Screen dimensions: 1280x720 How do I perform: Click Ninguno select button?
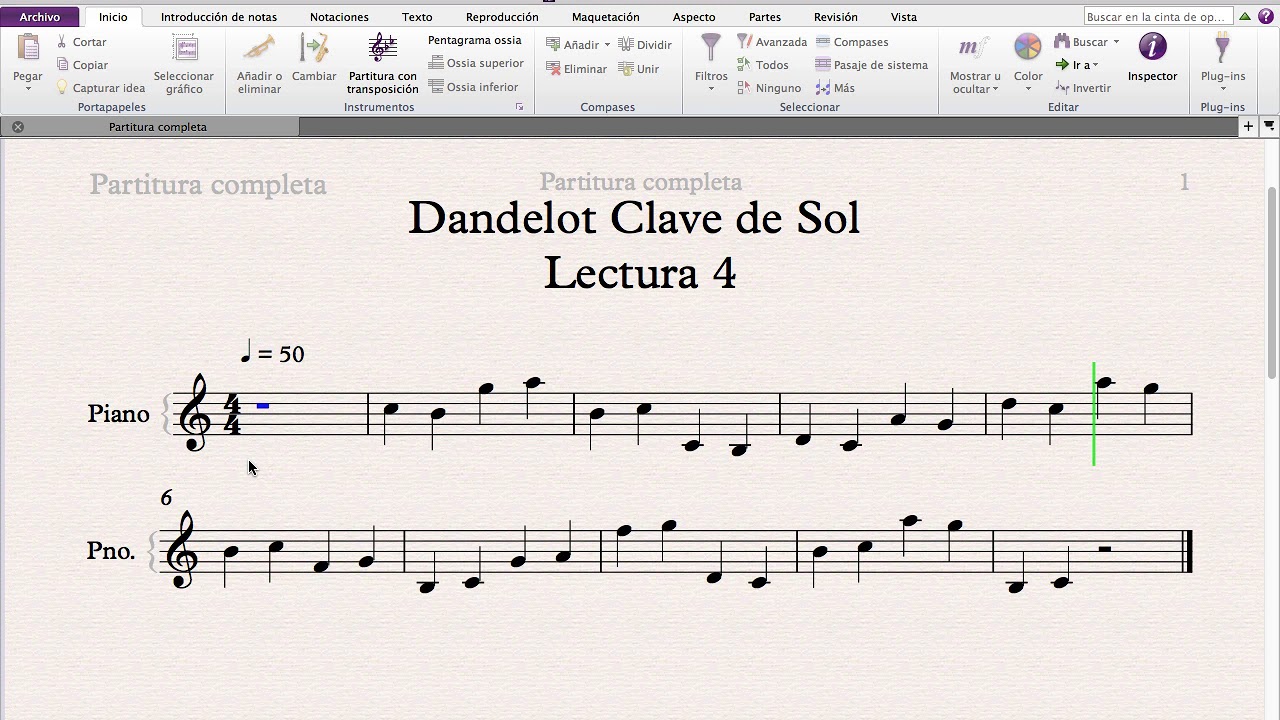[769, 88]
